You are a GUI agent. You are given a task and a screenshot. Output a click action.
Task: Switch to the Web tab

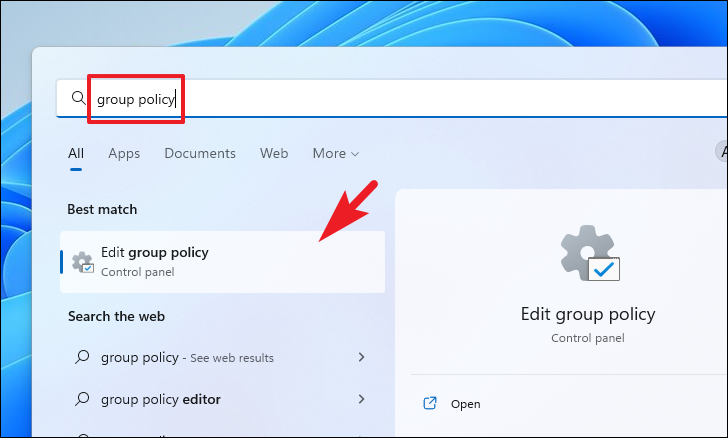click(x=274, y=153)
